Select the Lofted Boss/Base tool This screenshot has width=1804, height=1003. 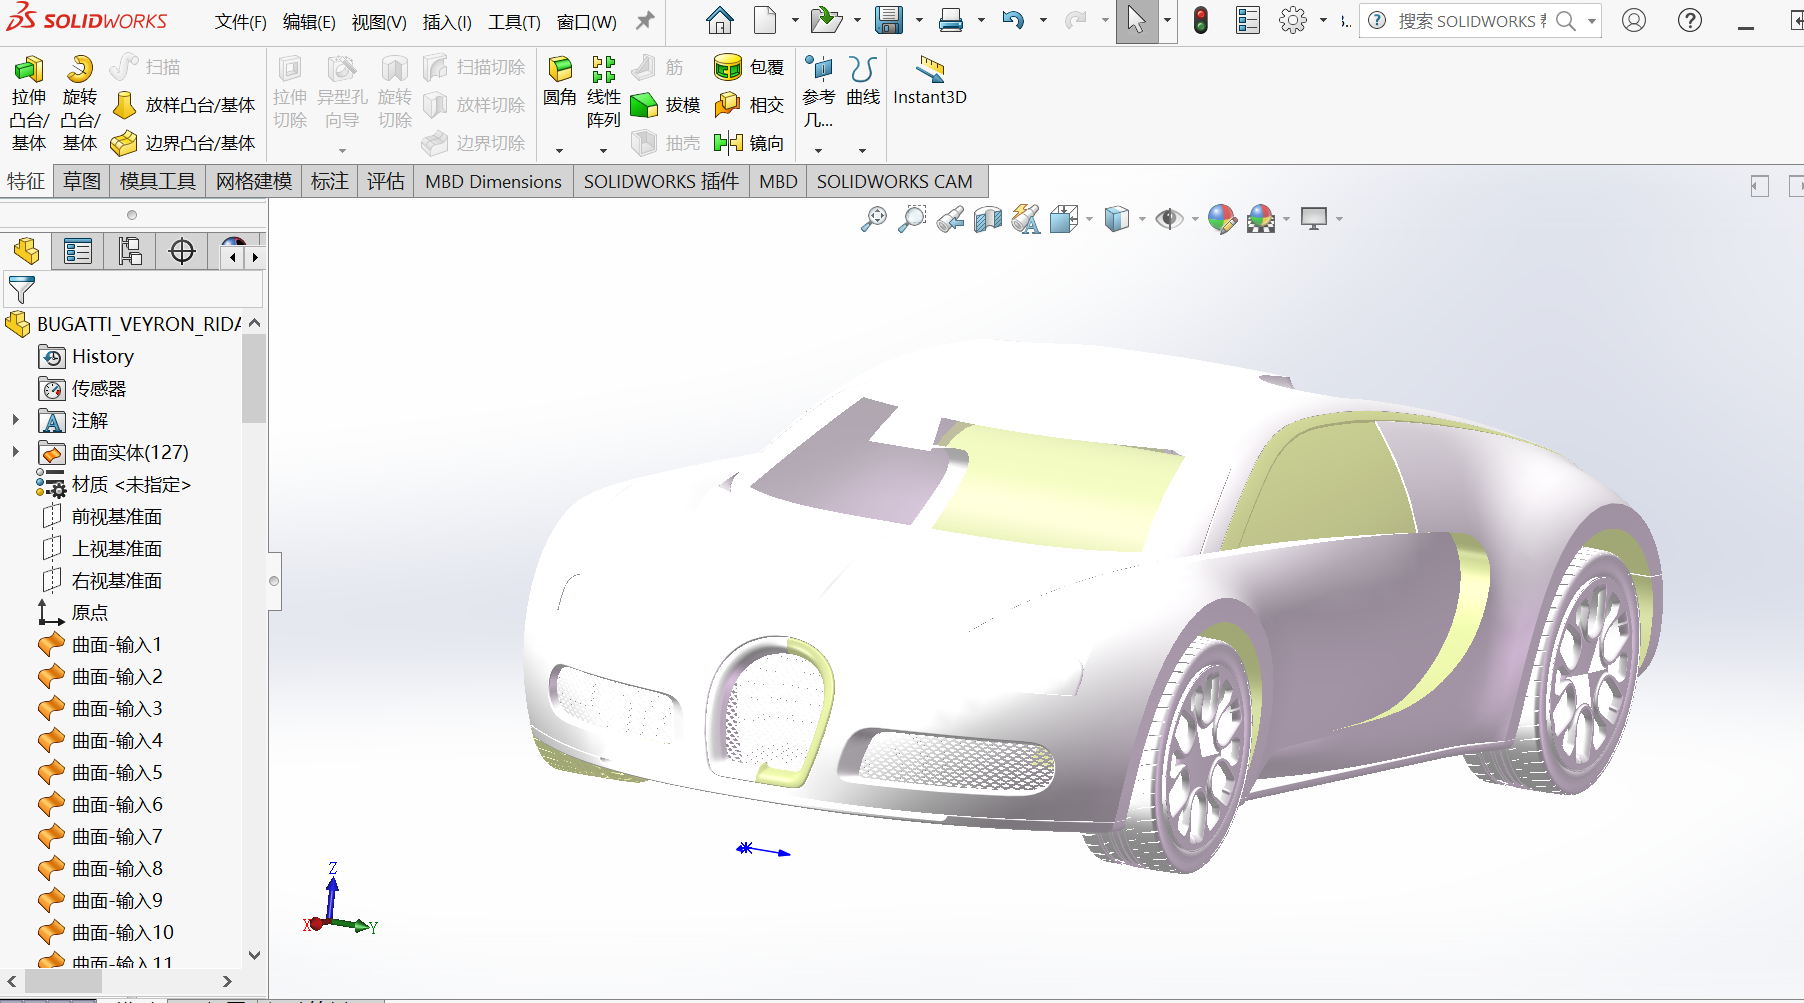click(183, 105)
